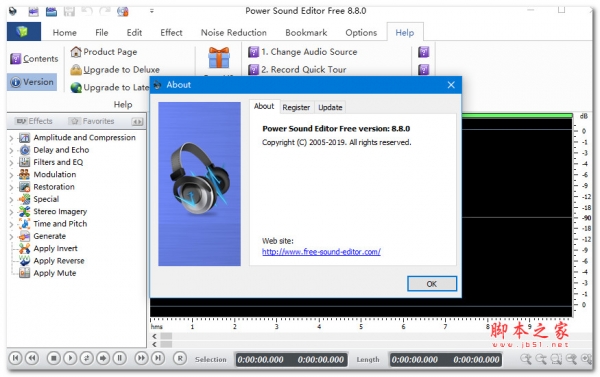
Task: Click the Apply Mute icon
Action: click(24, 273)
